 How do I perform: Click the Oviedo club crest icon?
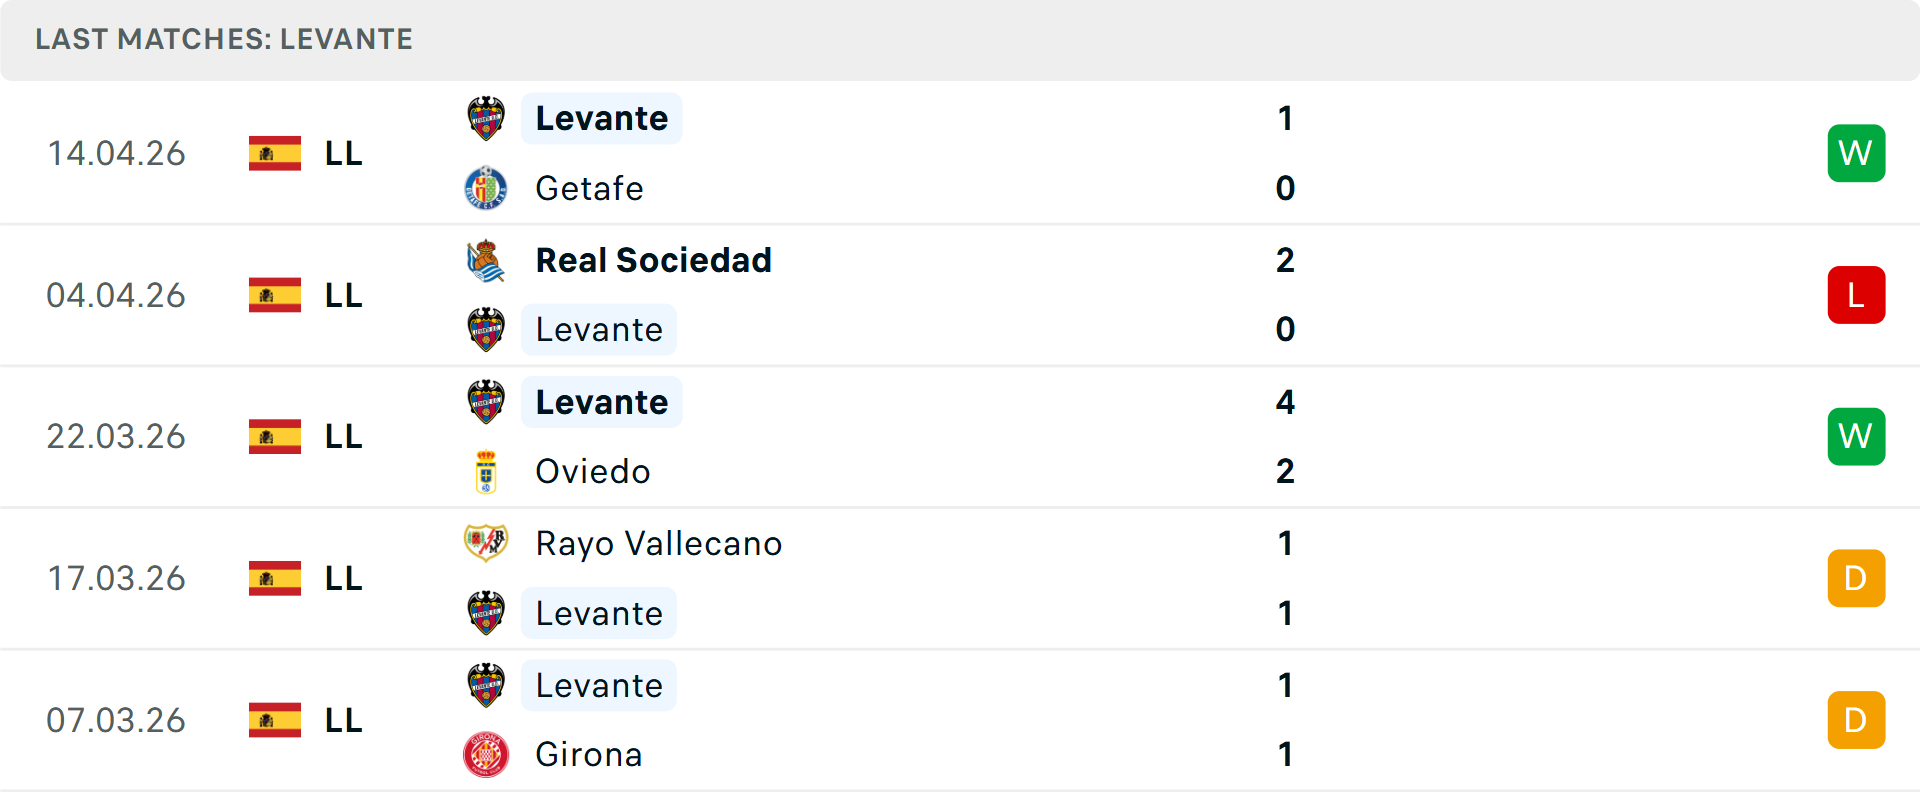[486, 472]
